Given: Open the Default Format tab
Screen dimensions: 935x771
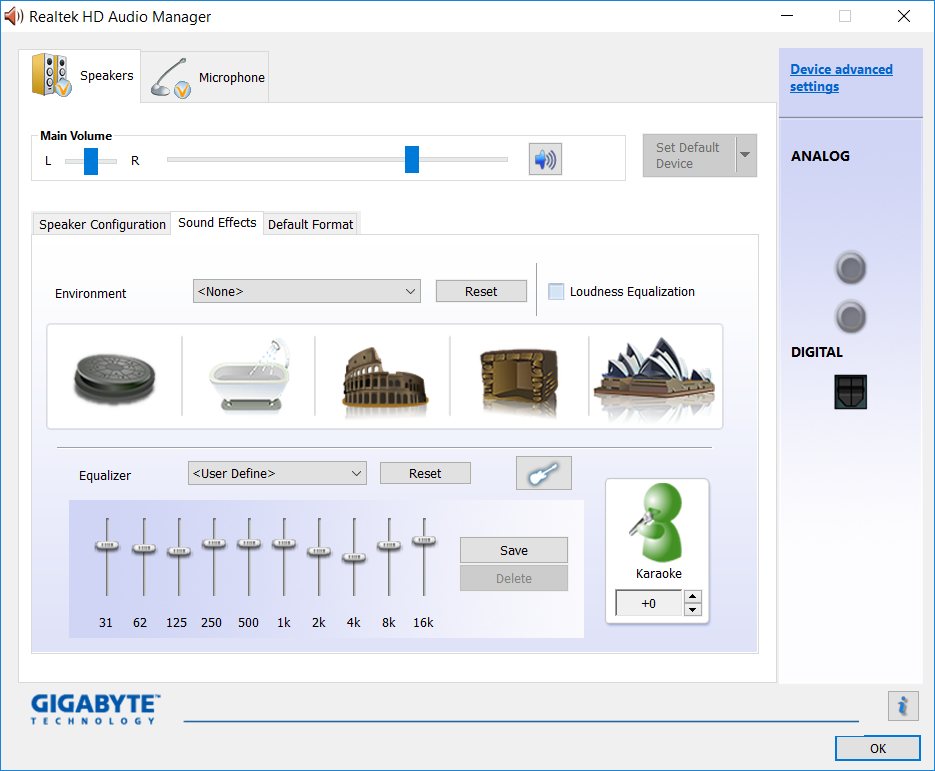Looking at the screenshot, I should [x=310, y=224].
